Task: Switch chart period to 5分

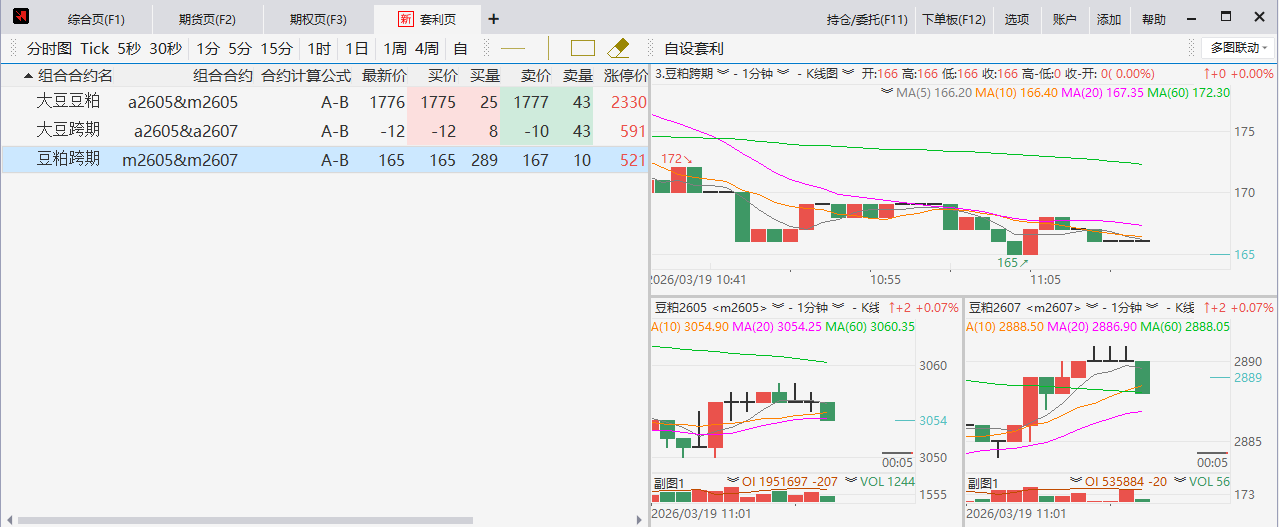Action: (239, 48)
